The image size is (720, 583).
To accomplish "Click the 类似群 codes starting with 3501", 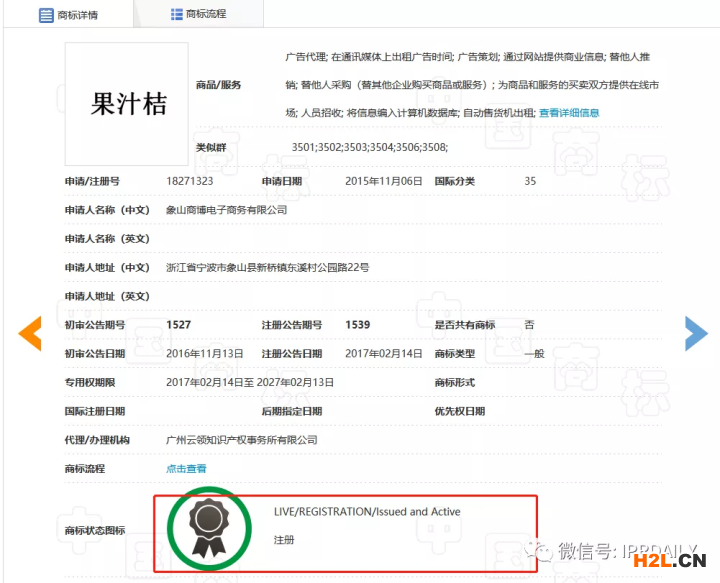I will pos(369,147).
